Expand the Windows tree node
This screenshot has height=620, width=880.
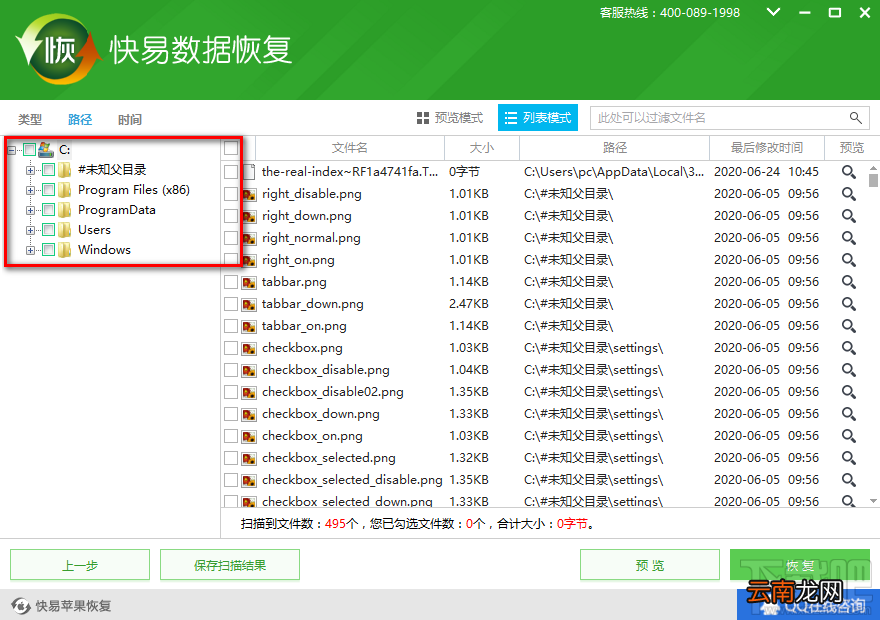click(30, 250)
